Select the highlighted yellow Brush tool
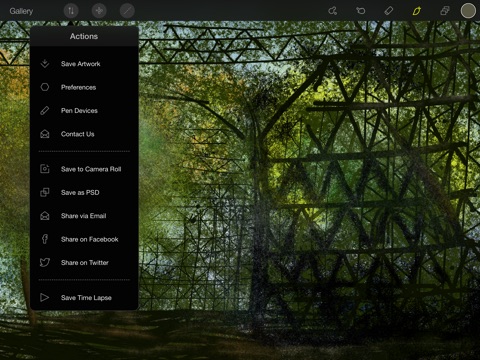 click(x=417, y=11)
